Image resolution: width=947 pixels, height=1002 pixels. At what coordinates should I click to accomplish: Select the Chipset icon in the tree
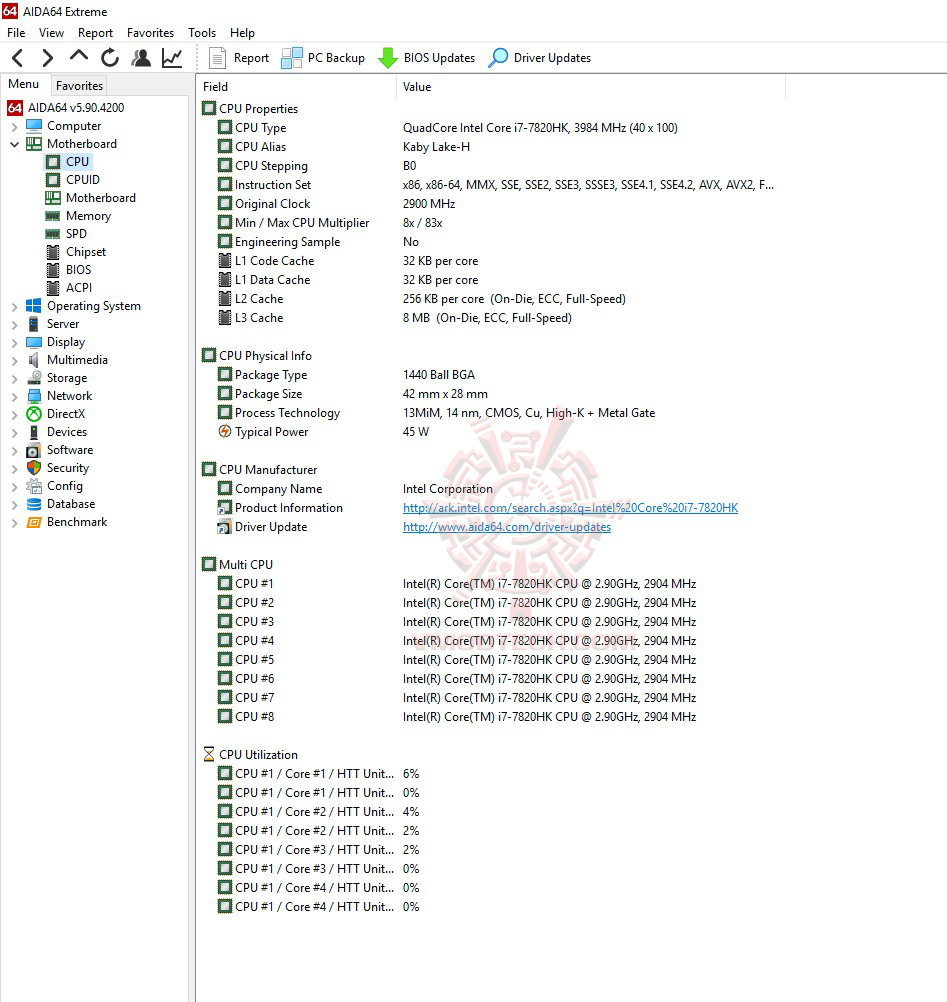(53, 252)
